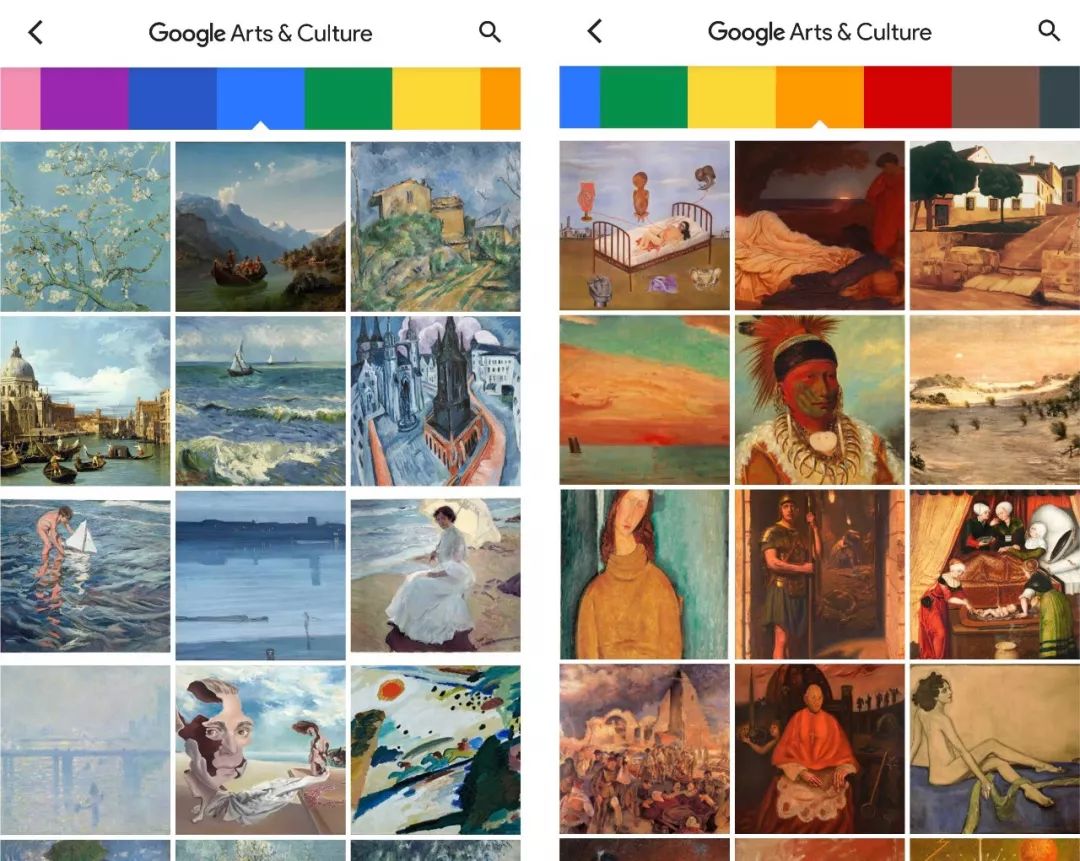Open search on the left screen
The width and height of the screenshot is (1080, 861).
click(x=490, y=32)
